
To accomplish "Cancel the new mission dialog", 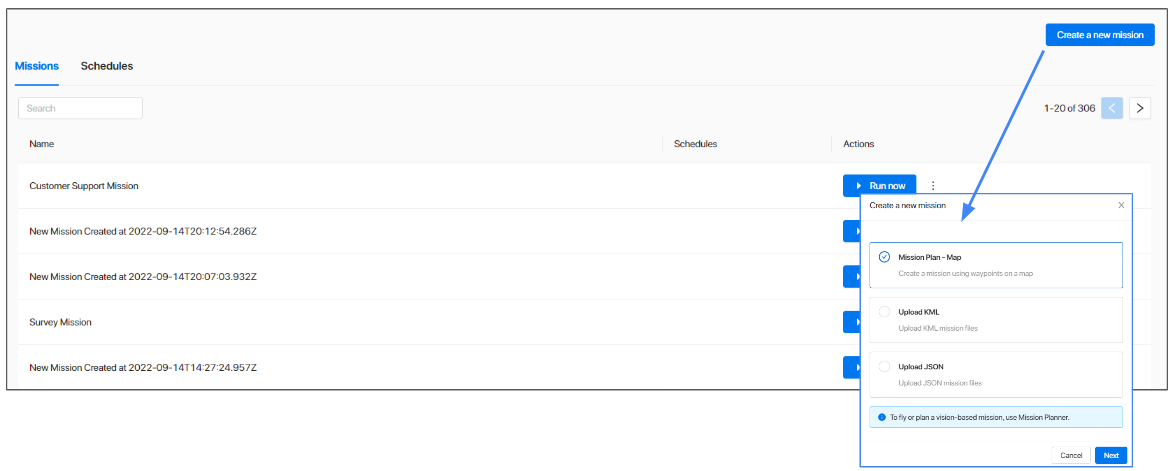I will pyautogui.click(x=1070, y=455).
